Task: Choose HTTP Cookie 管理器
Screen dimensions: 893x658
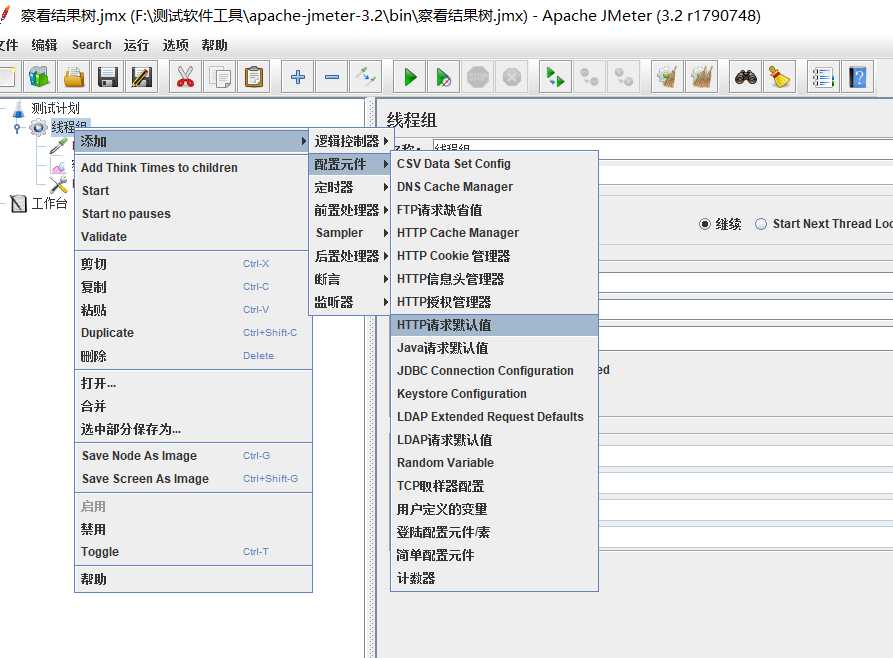Action: (x=494, y=256)
